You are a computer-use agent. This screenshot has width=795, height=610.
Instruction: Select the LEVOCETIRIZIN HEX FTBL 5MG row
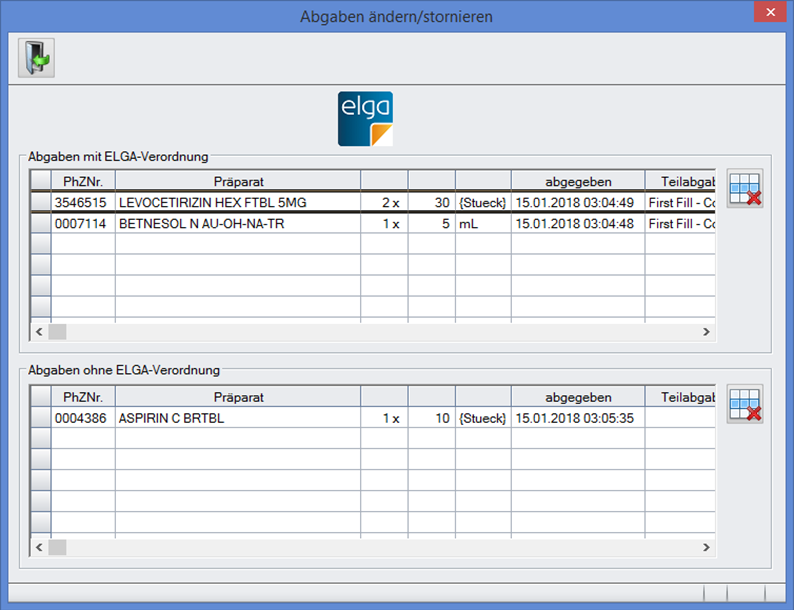[237, 202]
